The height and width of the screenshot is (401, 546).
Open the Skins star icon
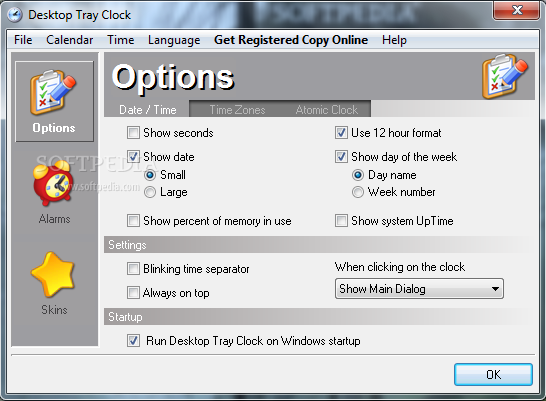point(54,274)
